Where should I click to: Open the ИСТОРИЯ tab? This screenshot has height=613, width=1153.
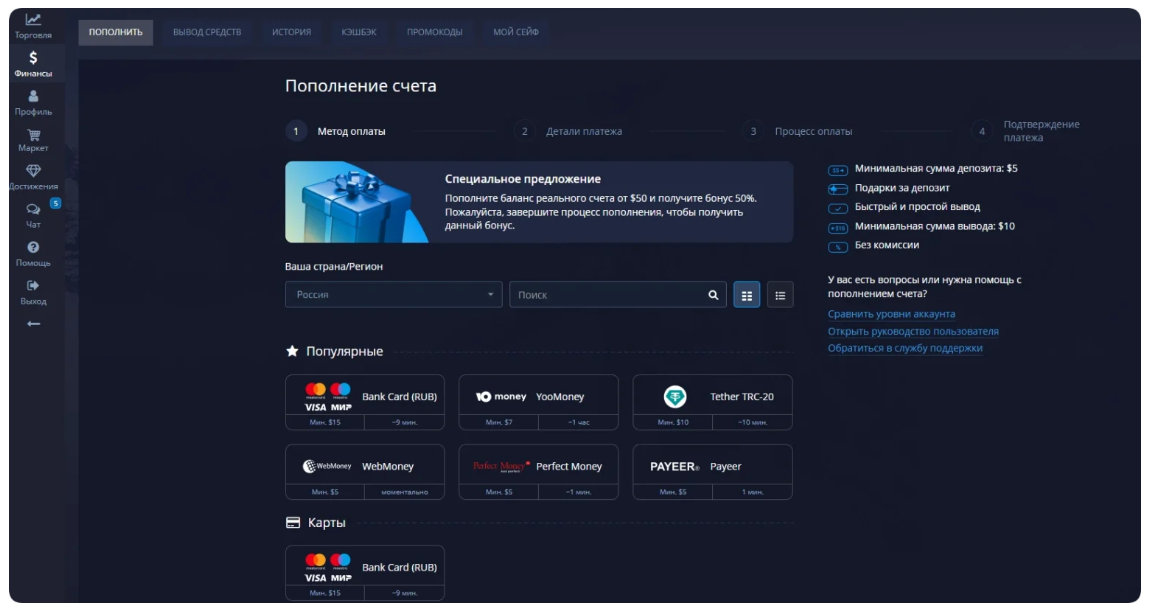click(291, 32)
